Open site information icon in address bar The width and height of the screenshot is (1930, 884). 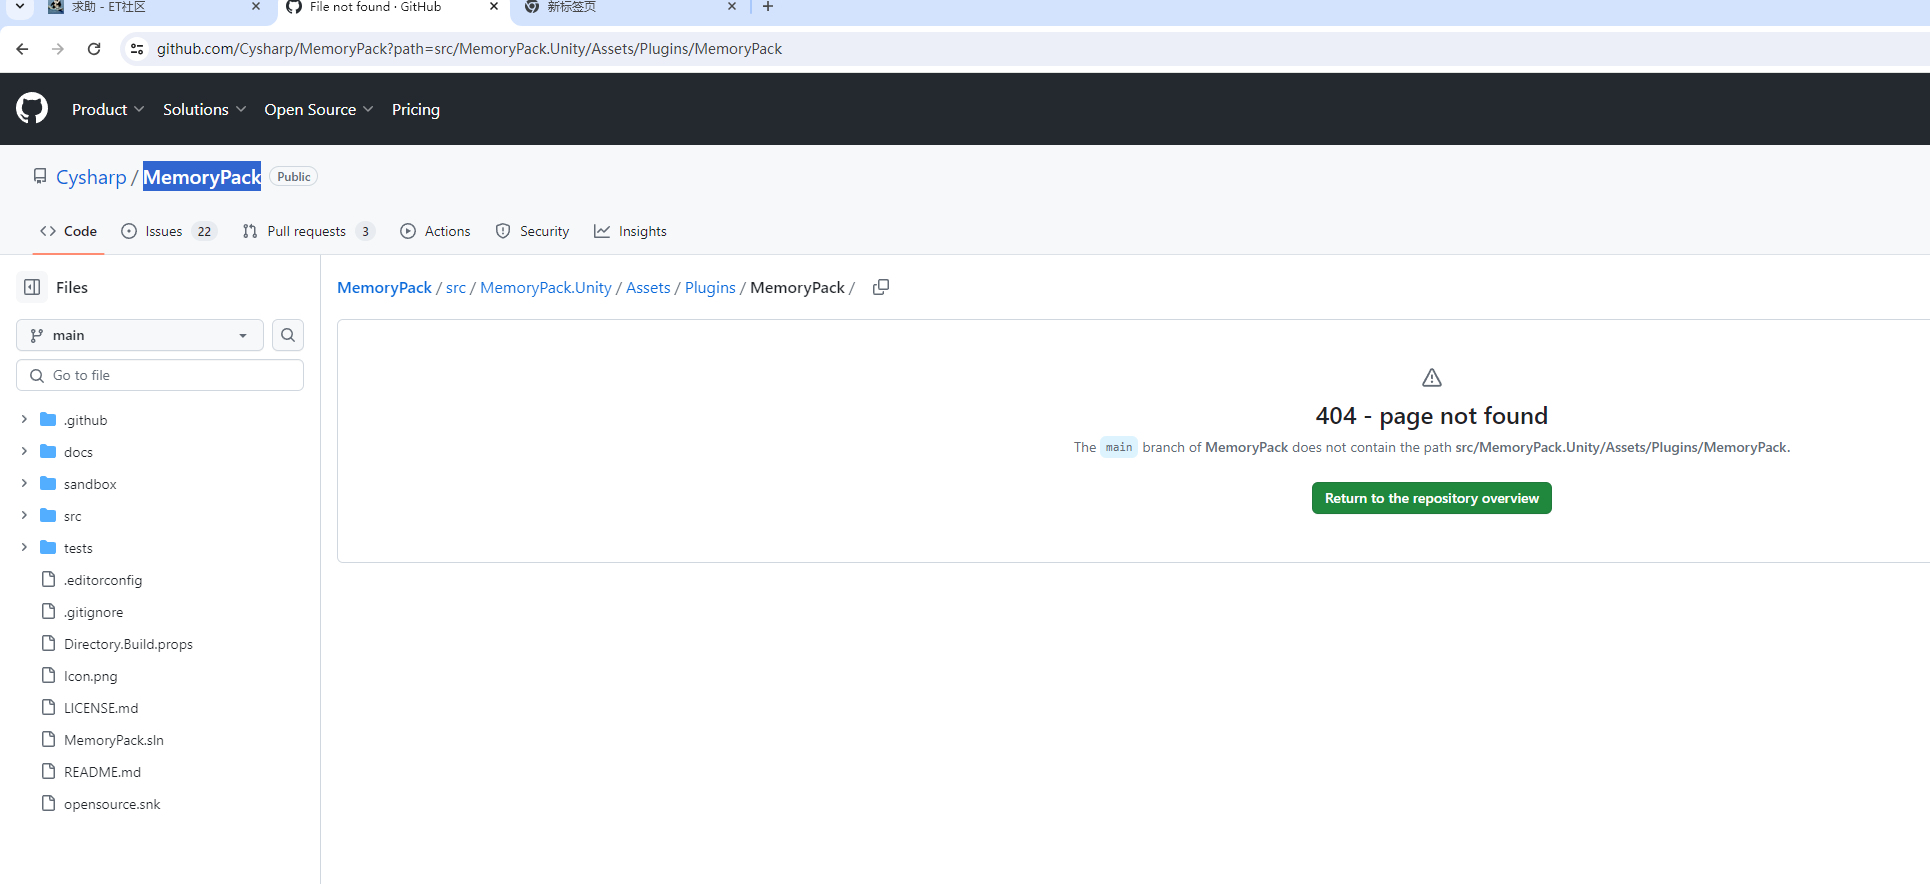[137, 49]
